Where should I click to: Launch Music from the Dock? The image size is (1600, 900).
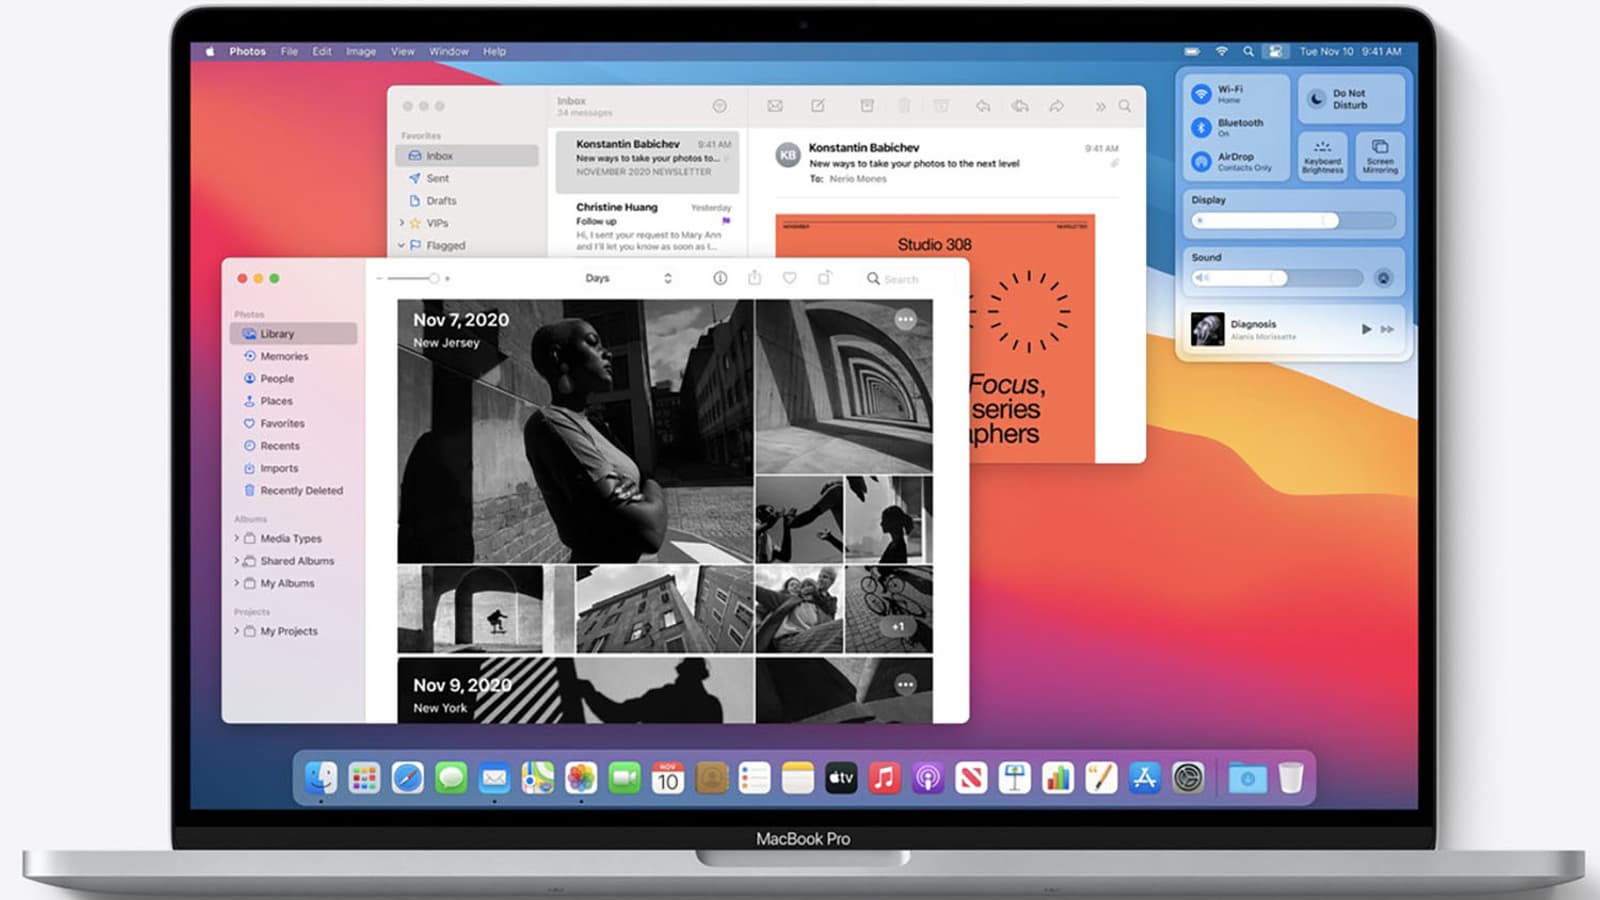[x=884, y=777]
